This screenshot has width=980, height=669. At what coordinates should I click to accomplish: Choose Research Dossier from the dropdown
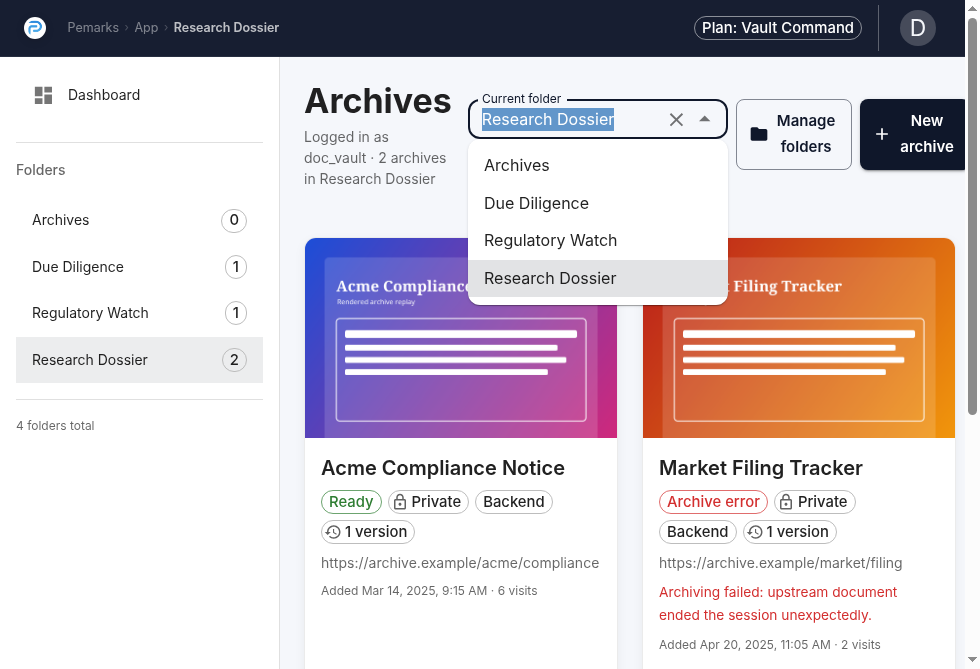point(598,278)
